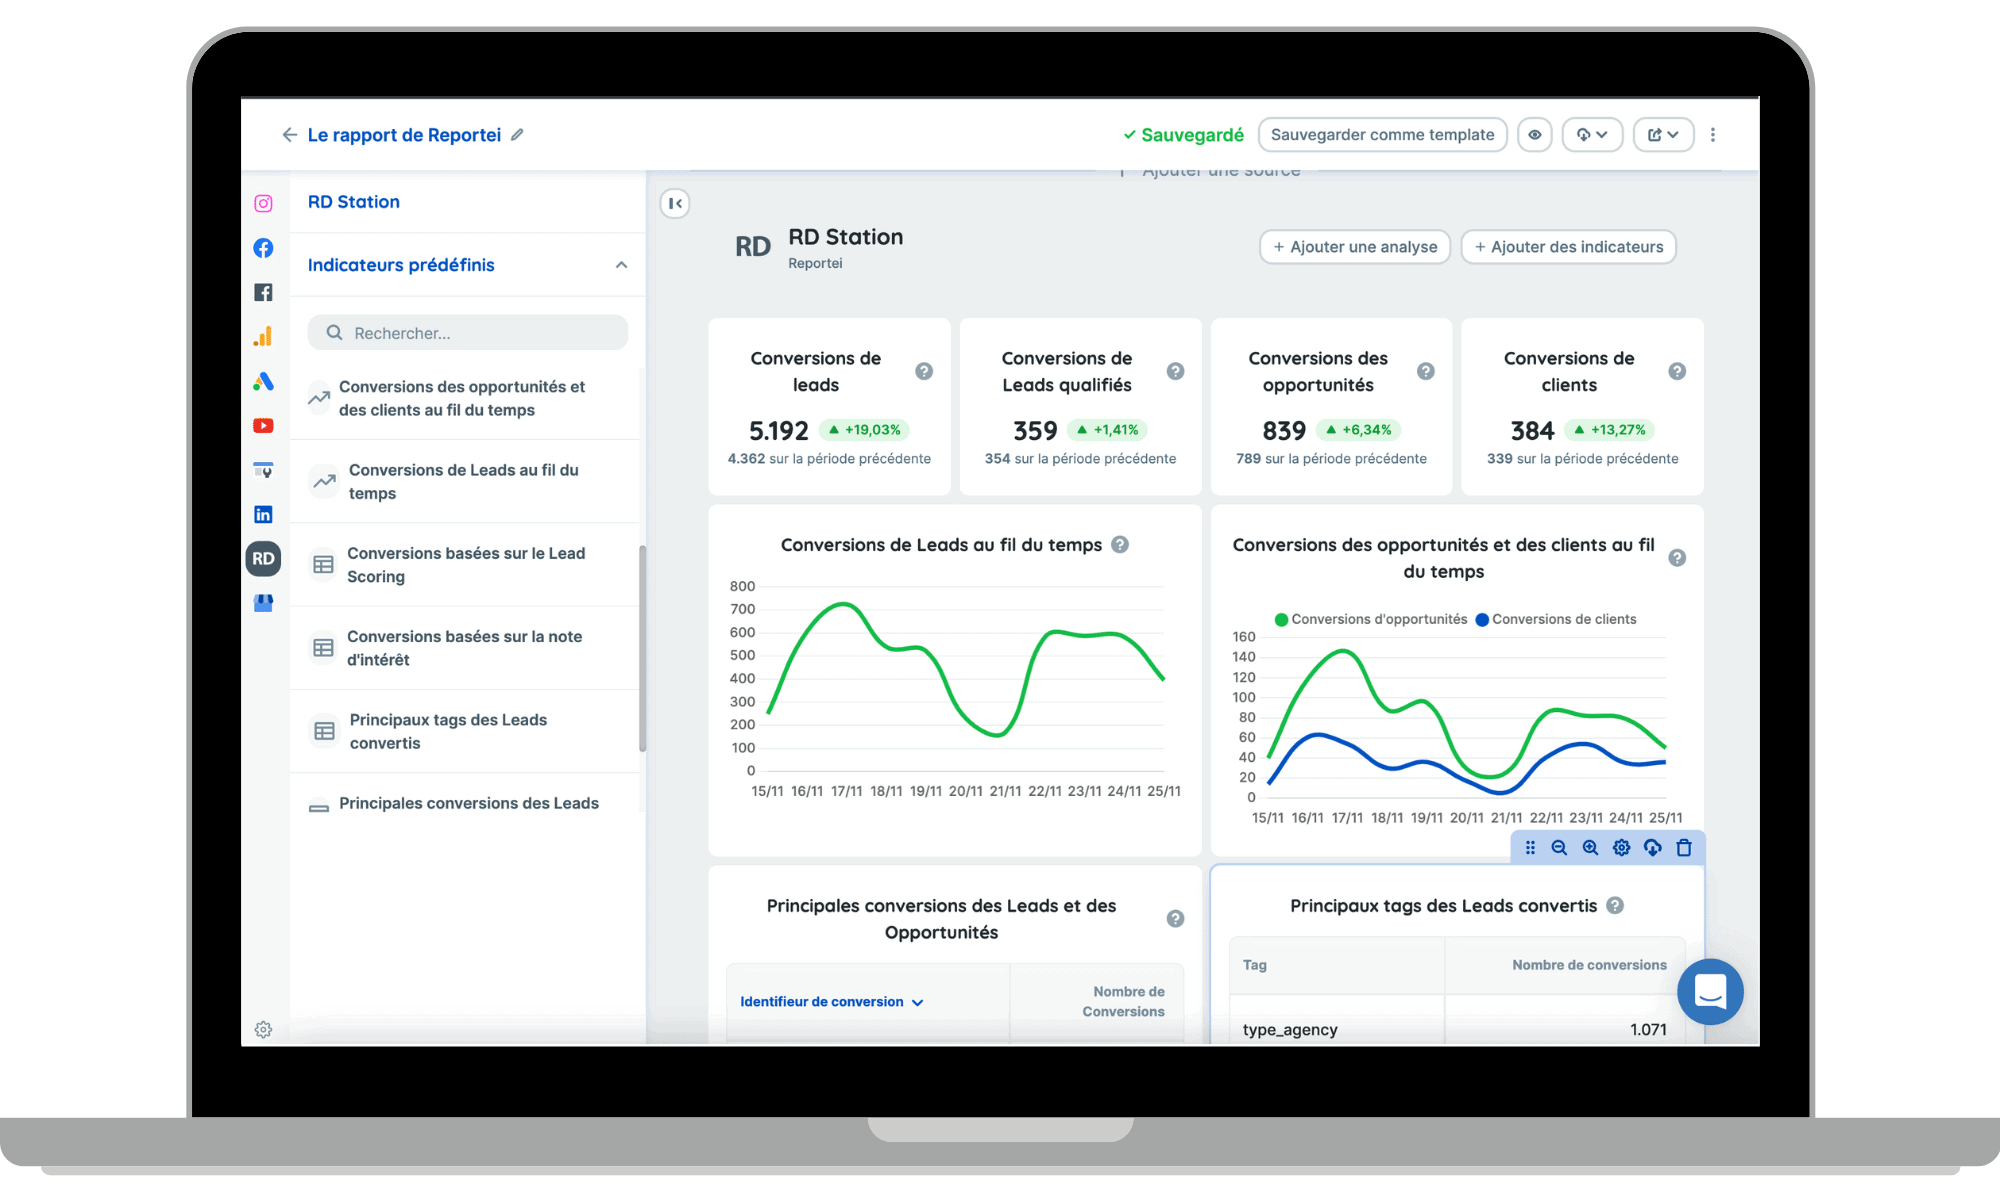Select the Google Ads source icon
This screenshot has width=2000, height=1200.
coord(263,381)
